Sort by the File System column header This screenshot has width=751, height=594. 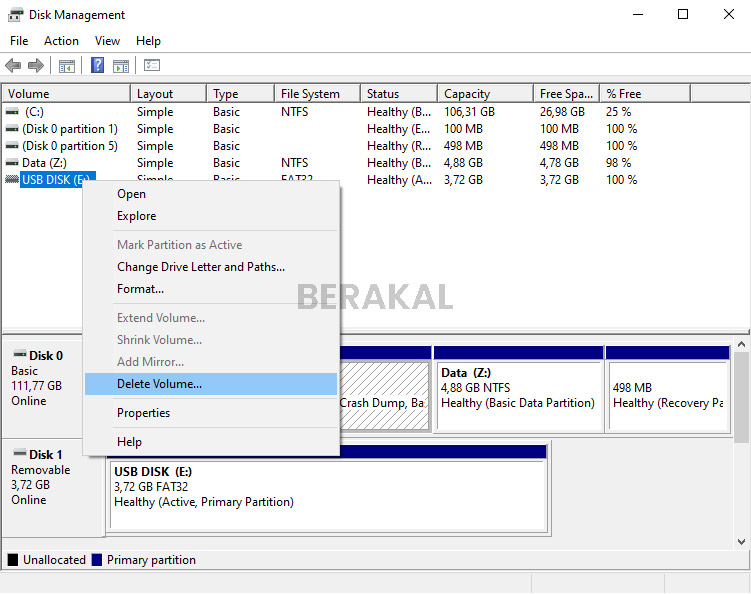(310, 94)
